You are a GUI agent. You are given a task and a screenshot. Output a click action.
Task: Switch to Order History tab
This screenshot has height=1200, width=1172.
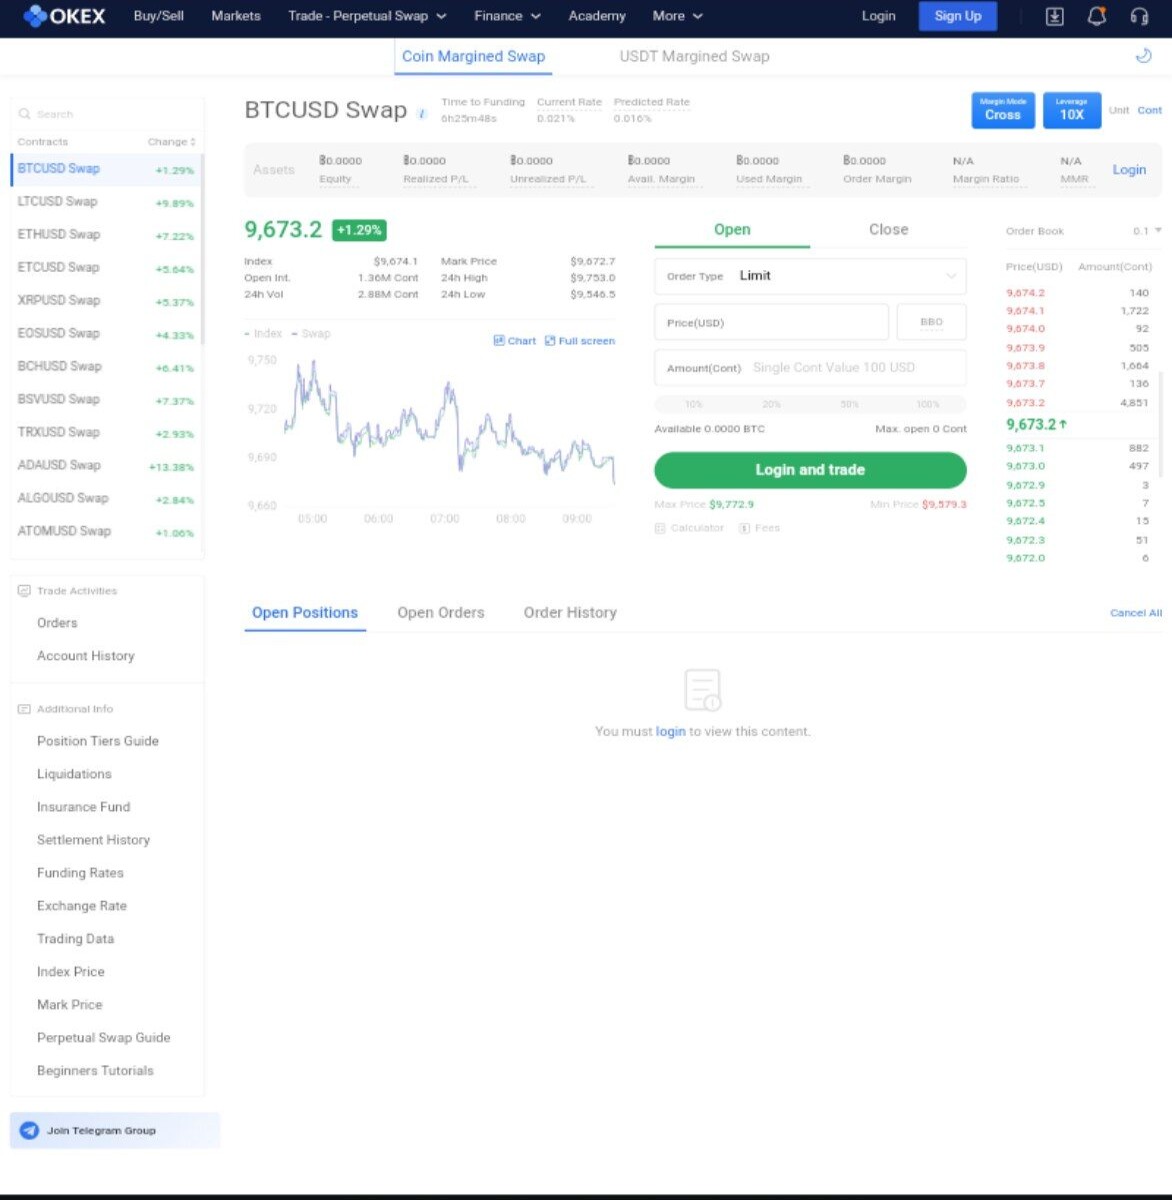click(570, 612)
